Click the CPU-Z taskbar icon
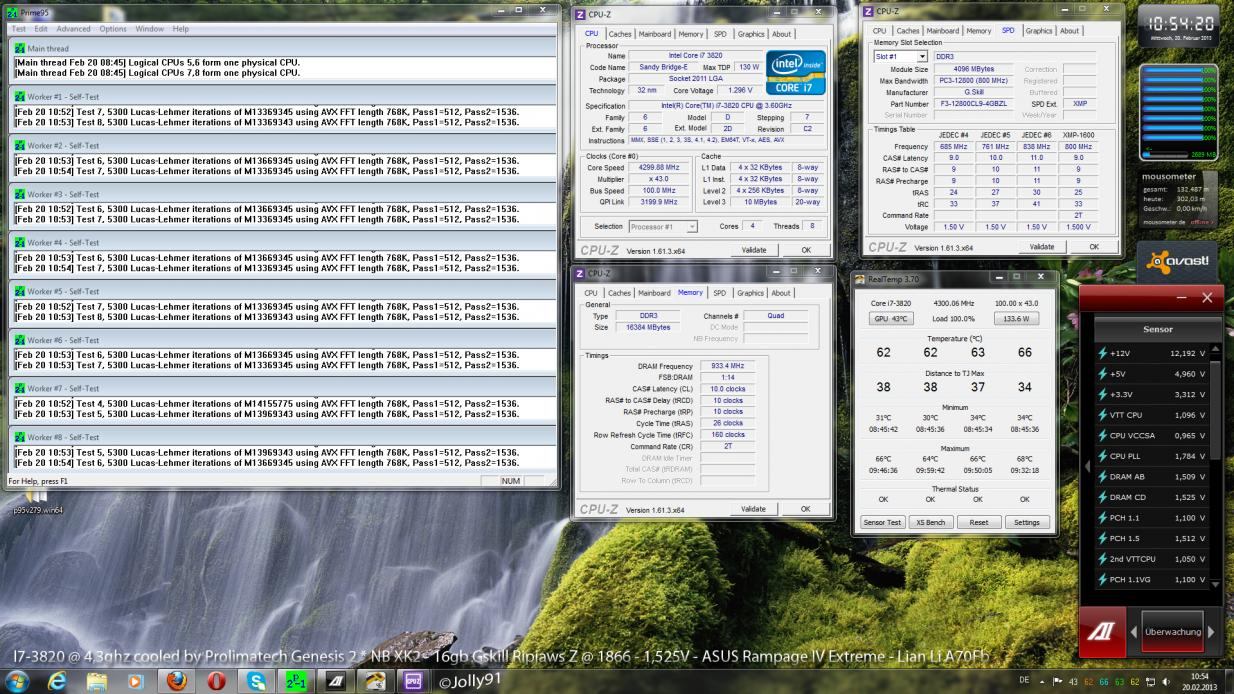 coord(413,680)
